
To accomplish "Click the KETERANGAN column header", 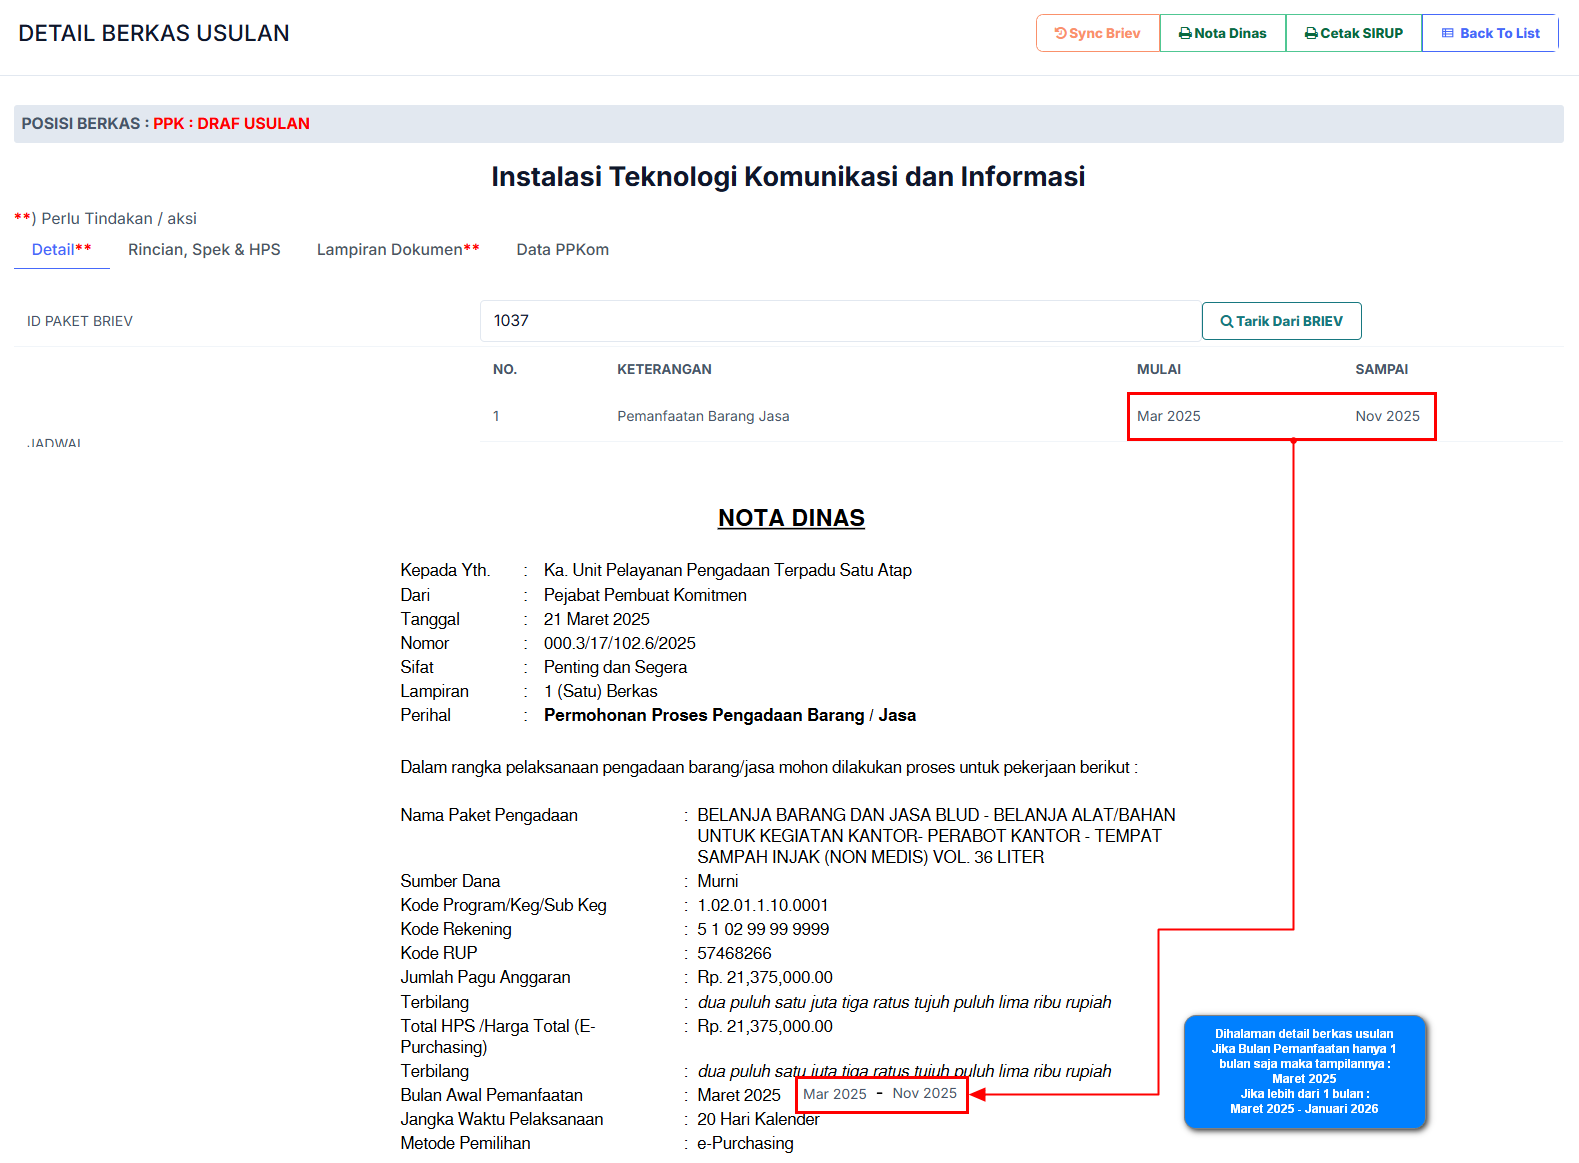I will pyautogui.click(x=664, y=369).
